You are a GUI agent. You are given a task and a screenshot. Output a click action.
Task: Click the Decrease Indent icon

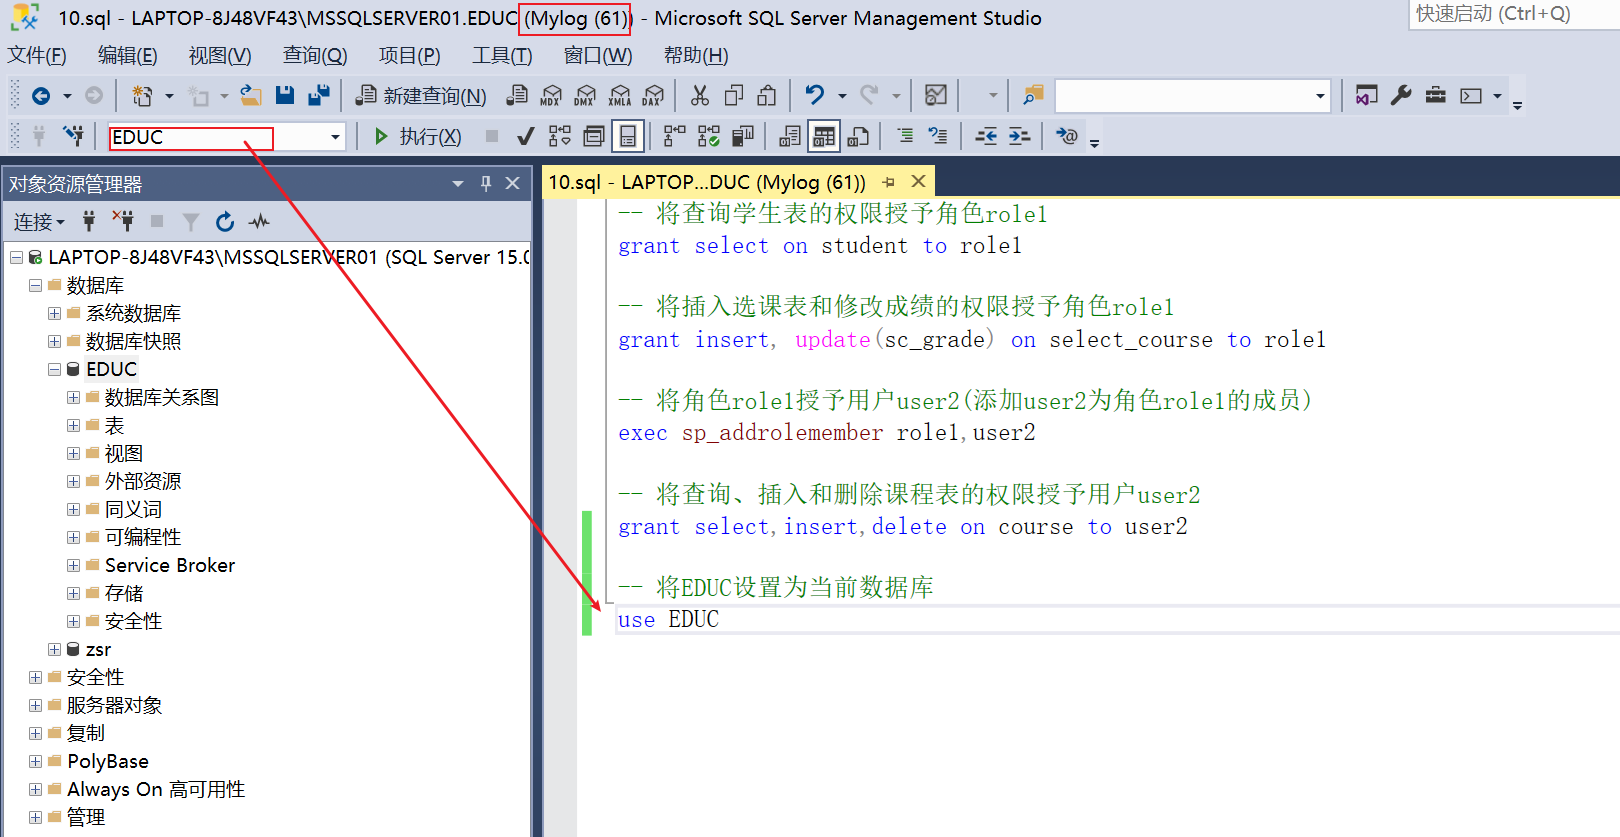[986, 136]
